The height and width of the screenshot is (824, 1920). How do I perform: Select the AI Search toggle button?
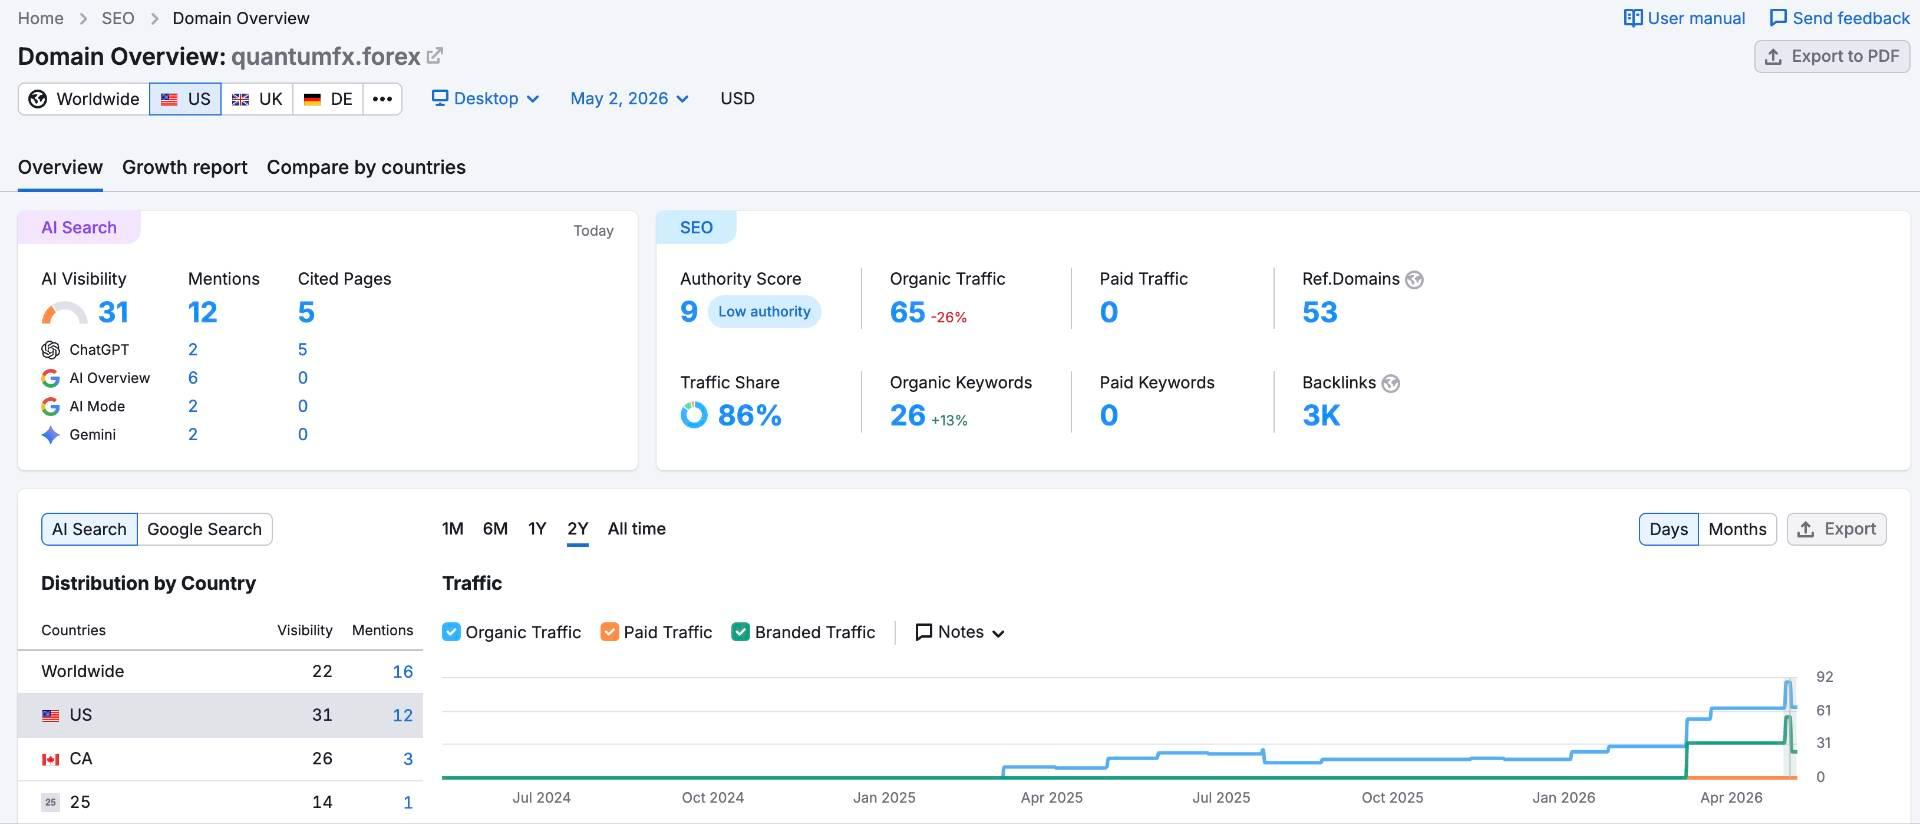[89, 530]
